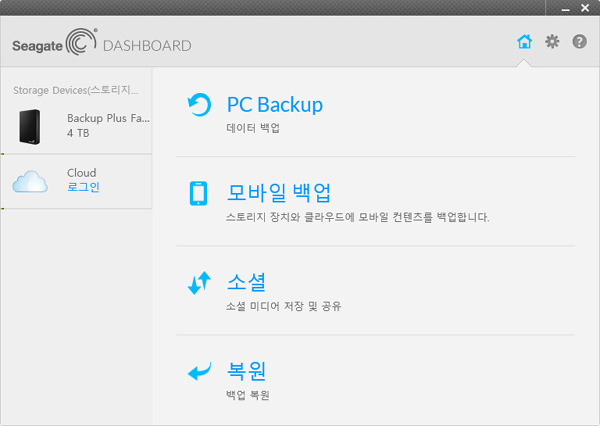Open the 복원 option

pyautogui.click(x=246, y=371)
